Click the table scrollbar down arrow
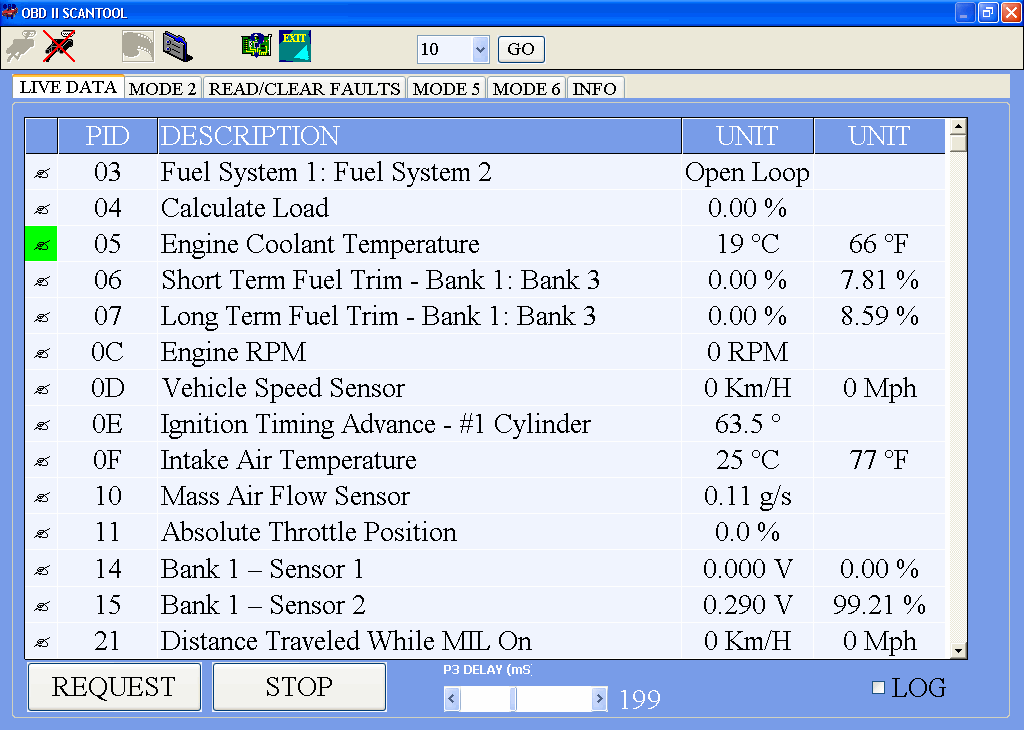The height and width of the screenshot is (730, 1024). (957, 650)
